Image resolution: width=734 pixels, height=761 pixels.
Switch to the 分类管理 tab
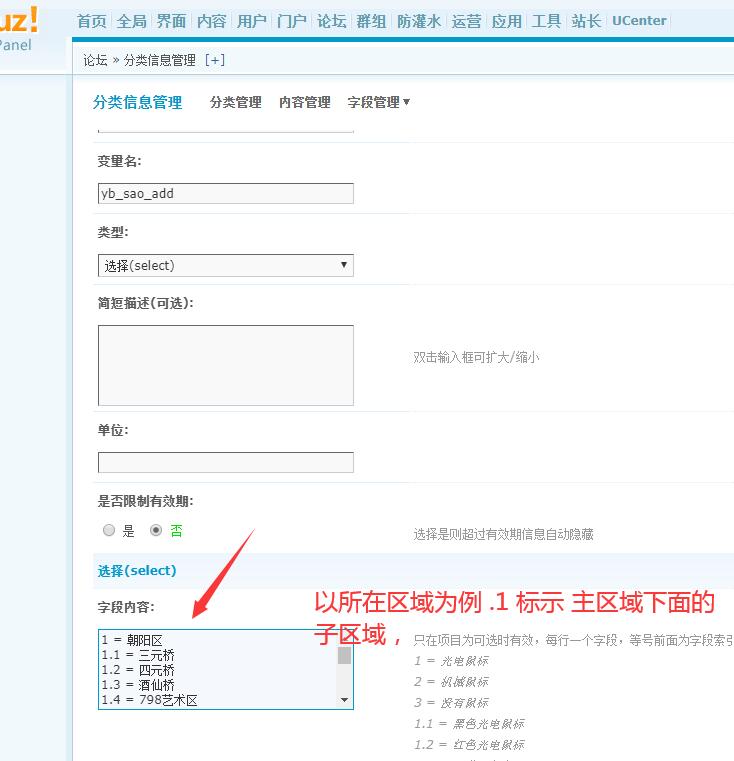point(236,102)
